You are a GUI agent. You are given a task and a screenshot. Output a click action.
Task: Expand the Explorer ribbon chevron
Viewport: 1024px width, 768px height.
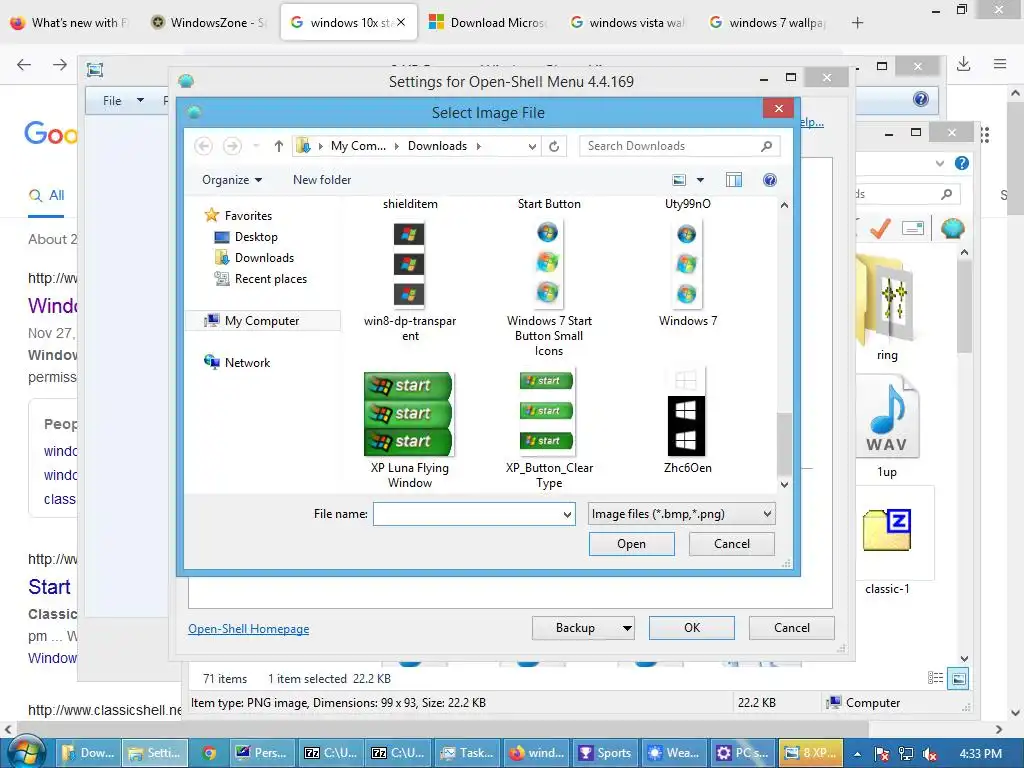tap(939, 163)
